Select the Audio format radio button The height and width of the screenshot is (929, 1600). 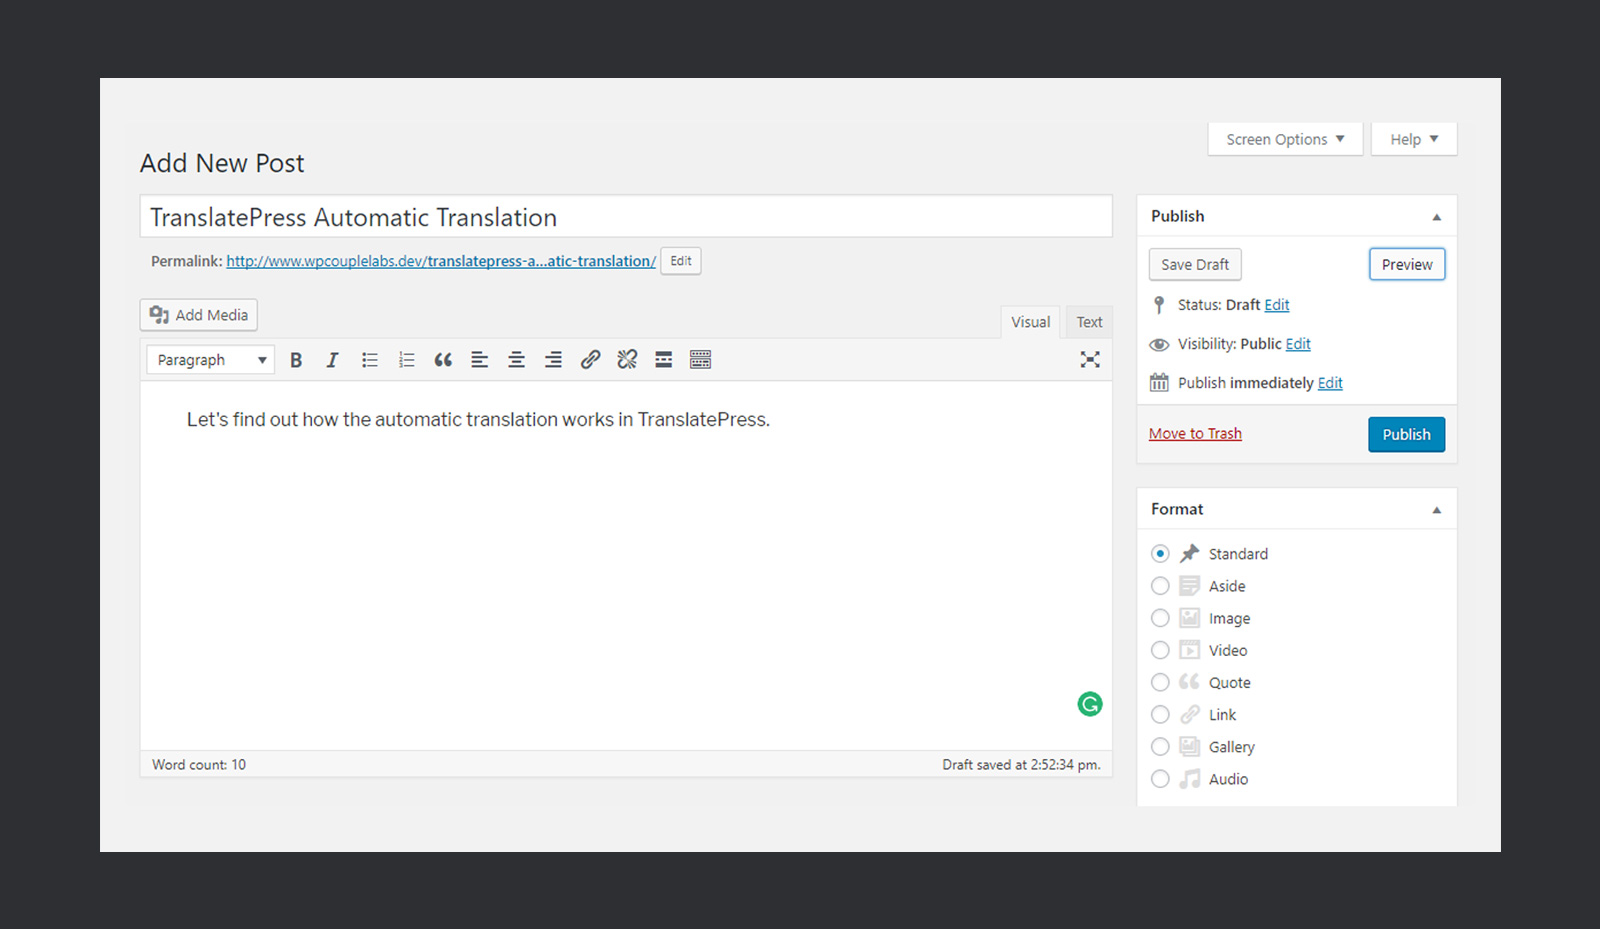pos(1160,779)
